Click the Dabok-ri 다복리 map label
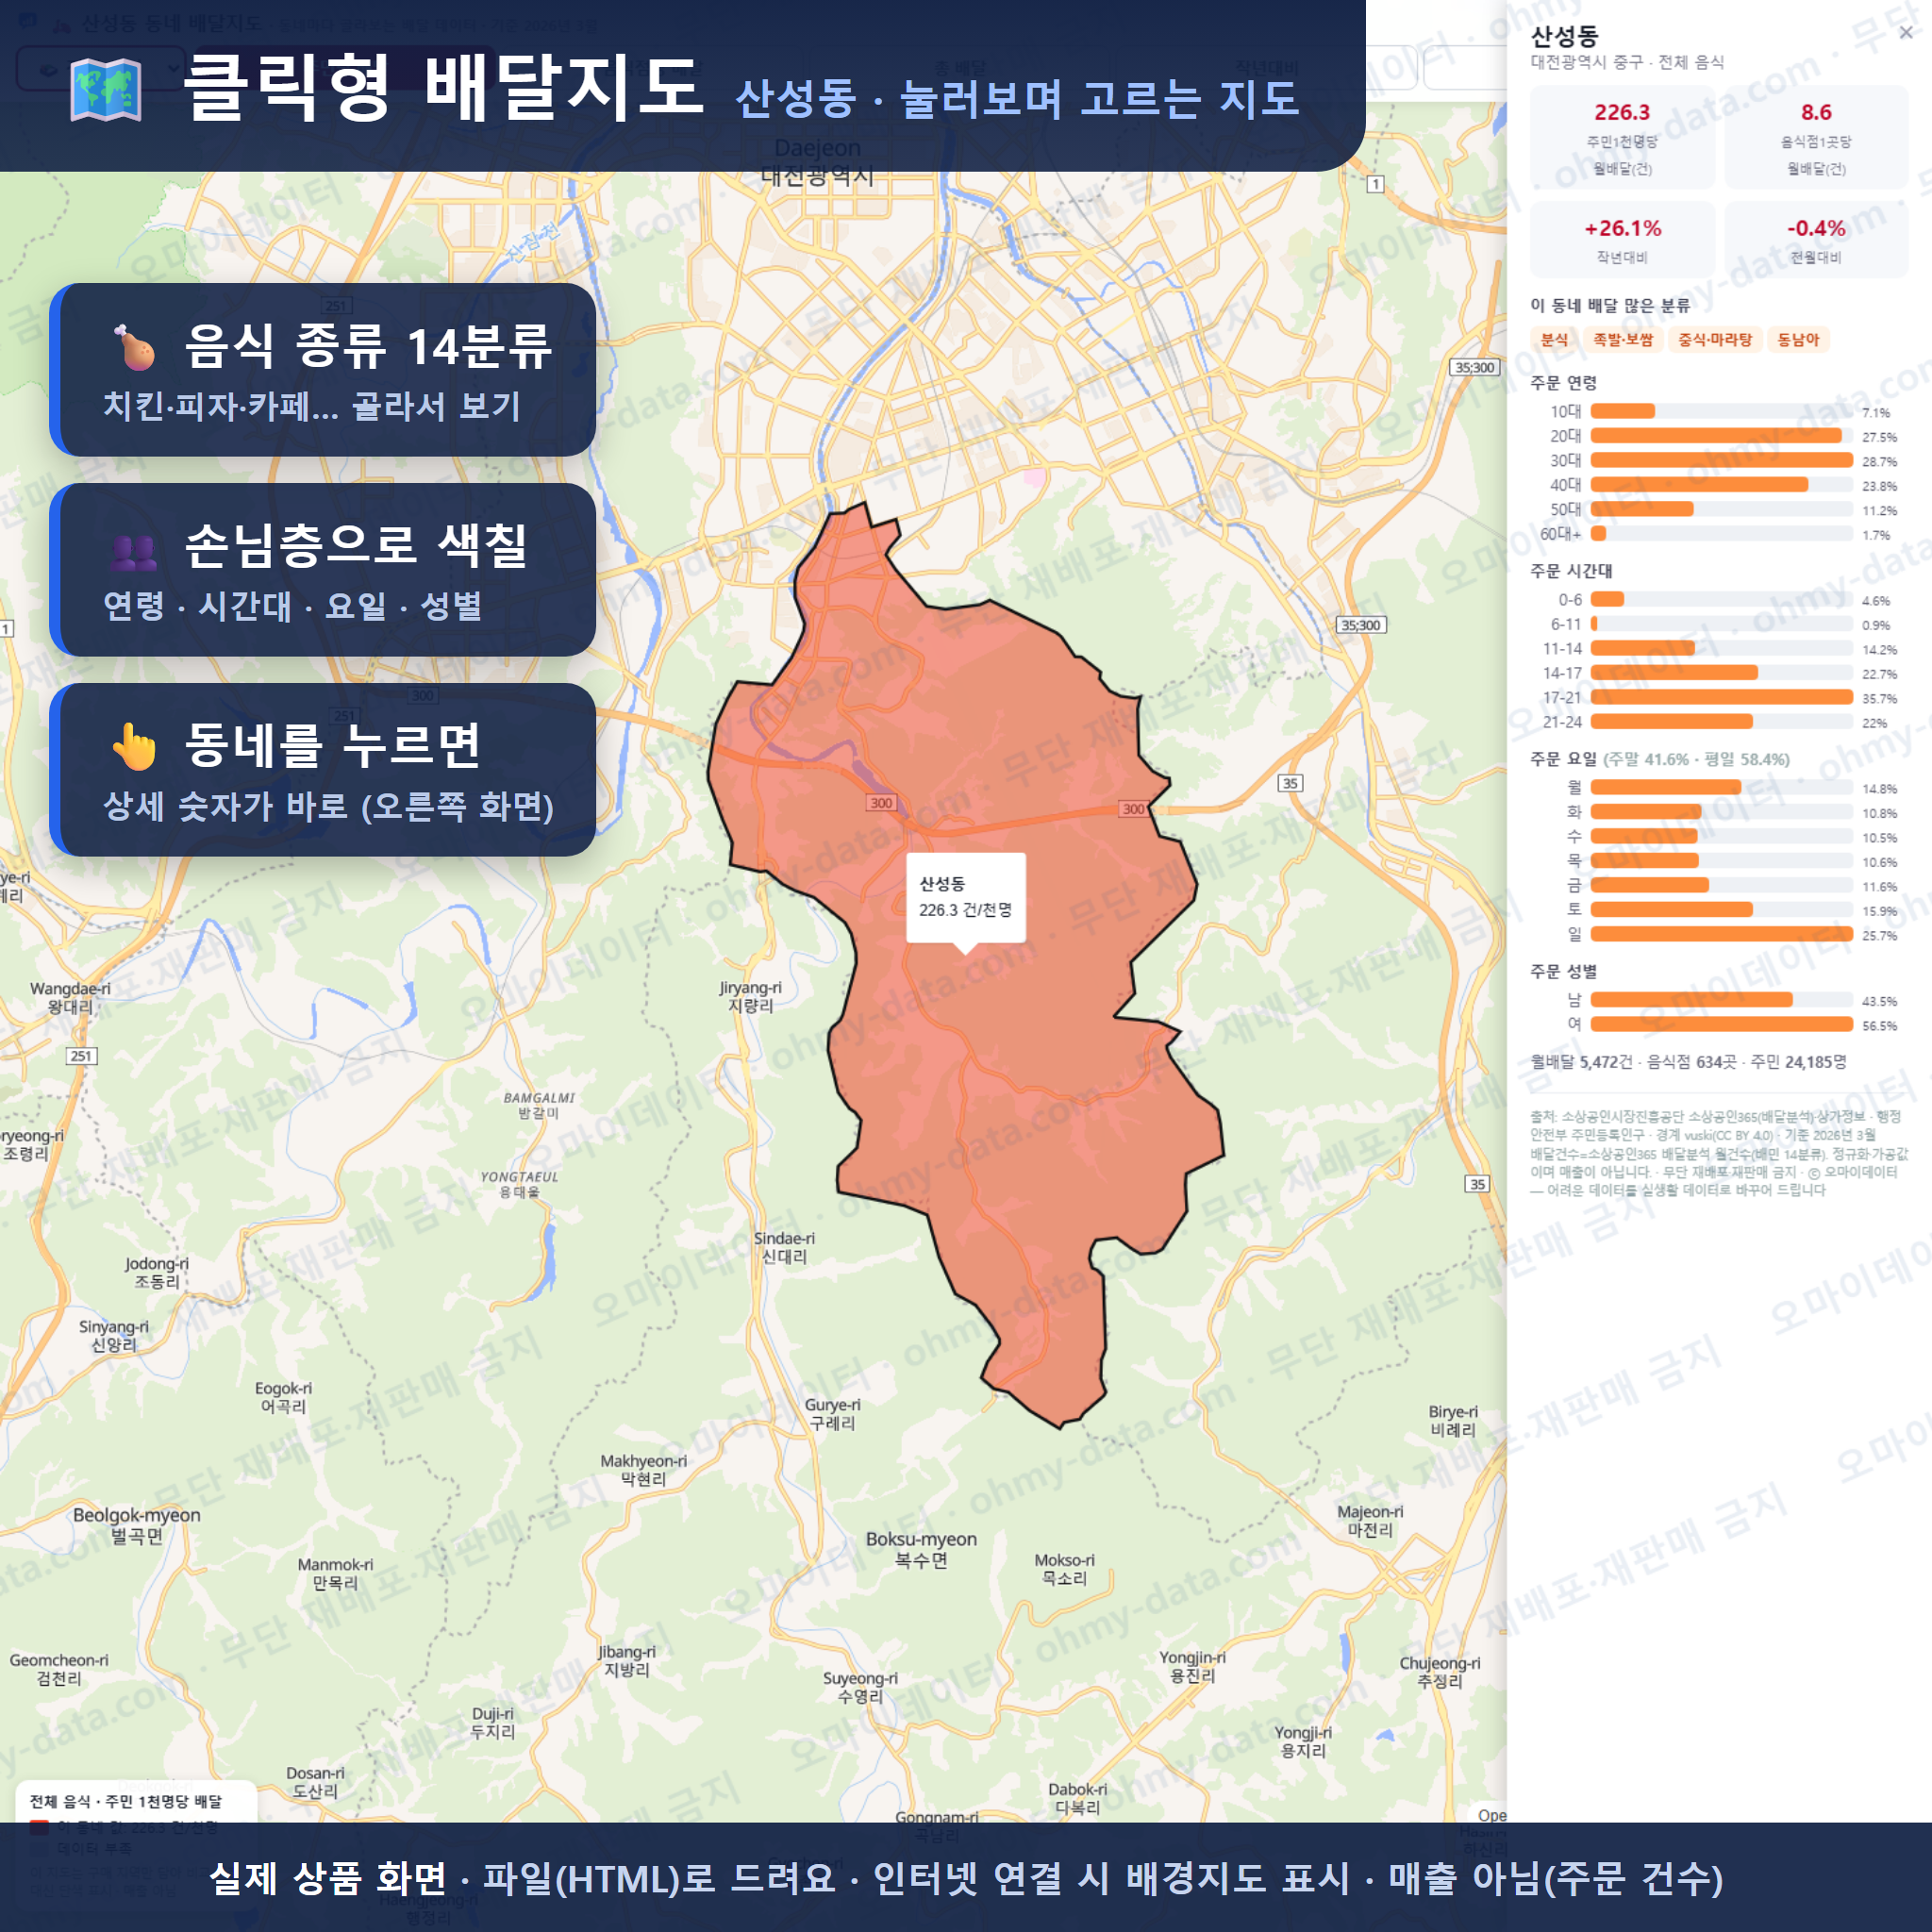 point(1077,1799)
